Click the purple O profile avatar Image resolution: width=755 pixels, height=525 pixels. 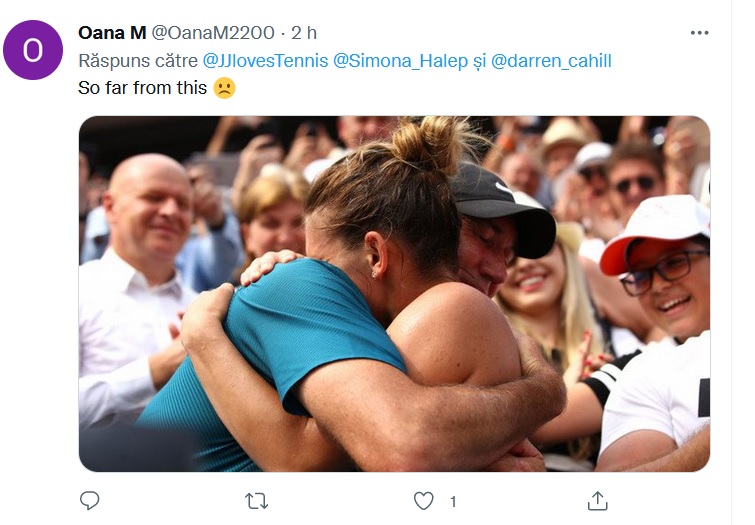(x=33, y=50)
